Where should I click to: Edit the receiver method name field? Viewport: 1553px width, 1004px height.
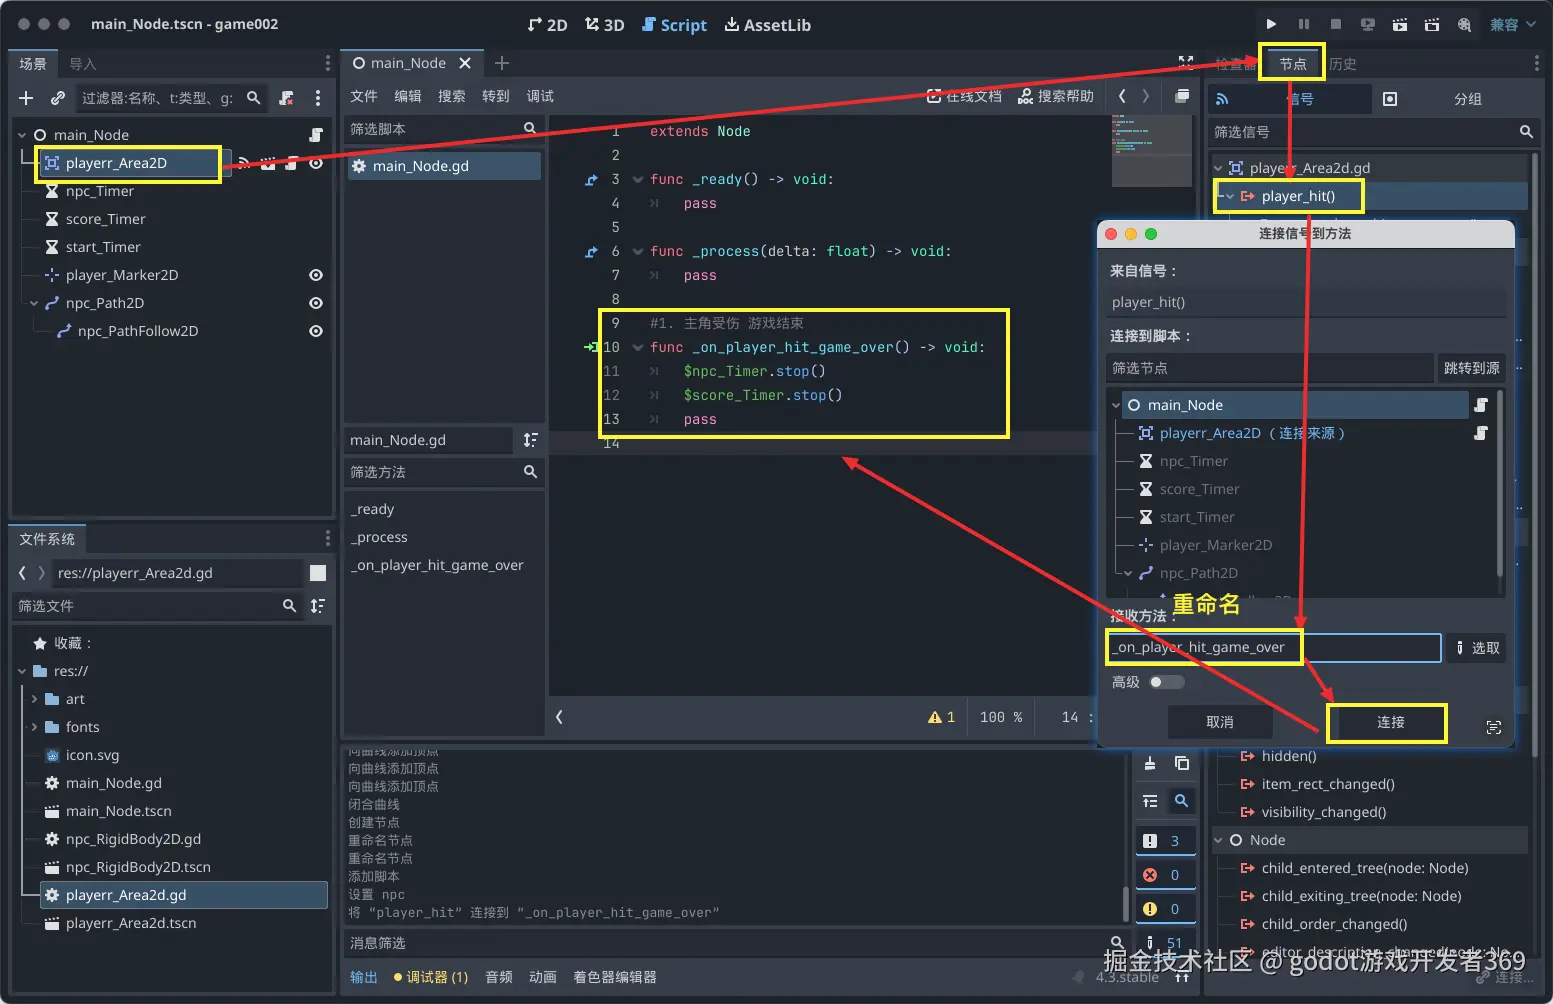(1274, 647)
